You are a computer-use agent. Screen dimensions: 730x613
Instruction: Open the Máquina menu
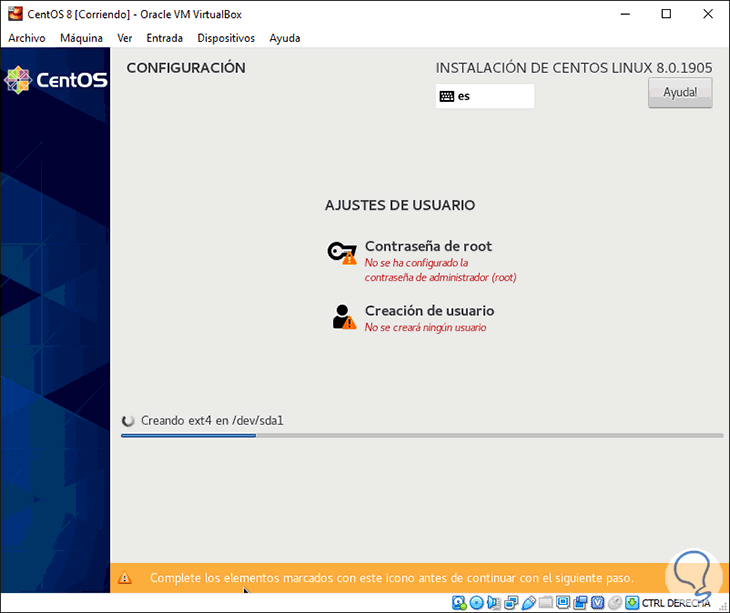[x=81, y=38]
